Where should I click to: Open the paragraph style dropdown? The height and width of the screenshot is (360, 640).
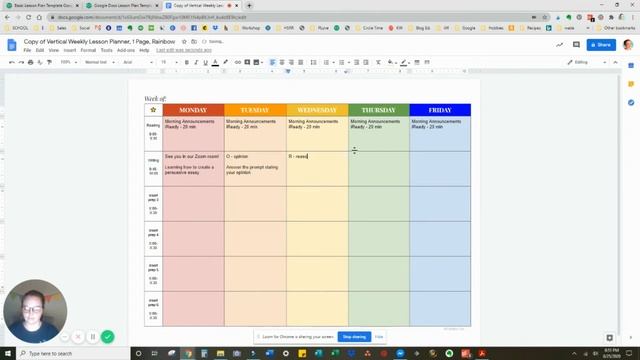point(100,62)
